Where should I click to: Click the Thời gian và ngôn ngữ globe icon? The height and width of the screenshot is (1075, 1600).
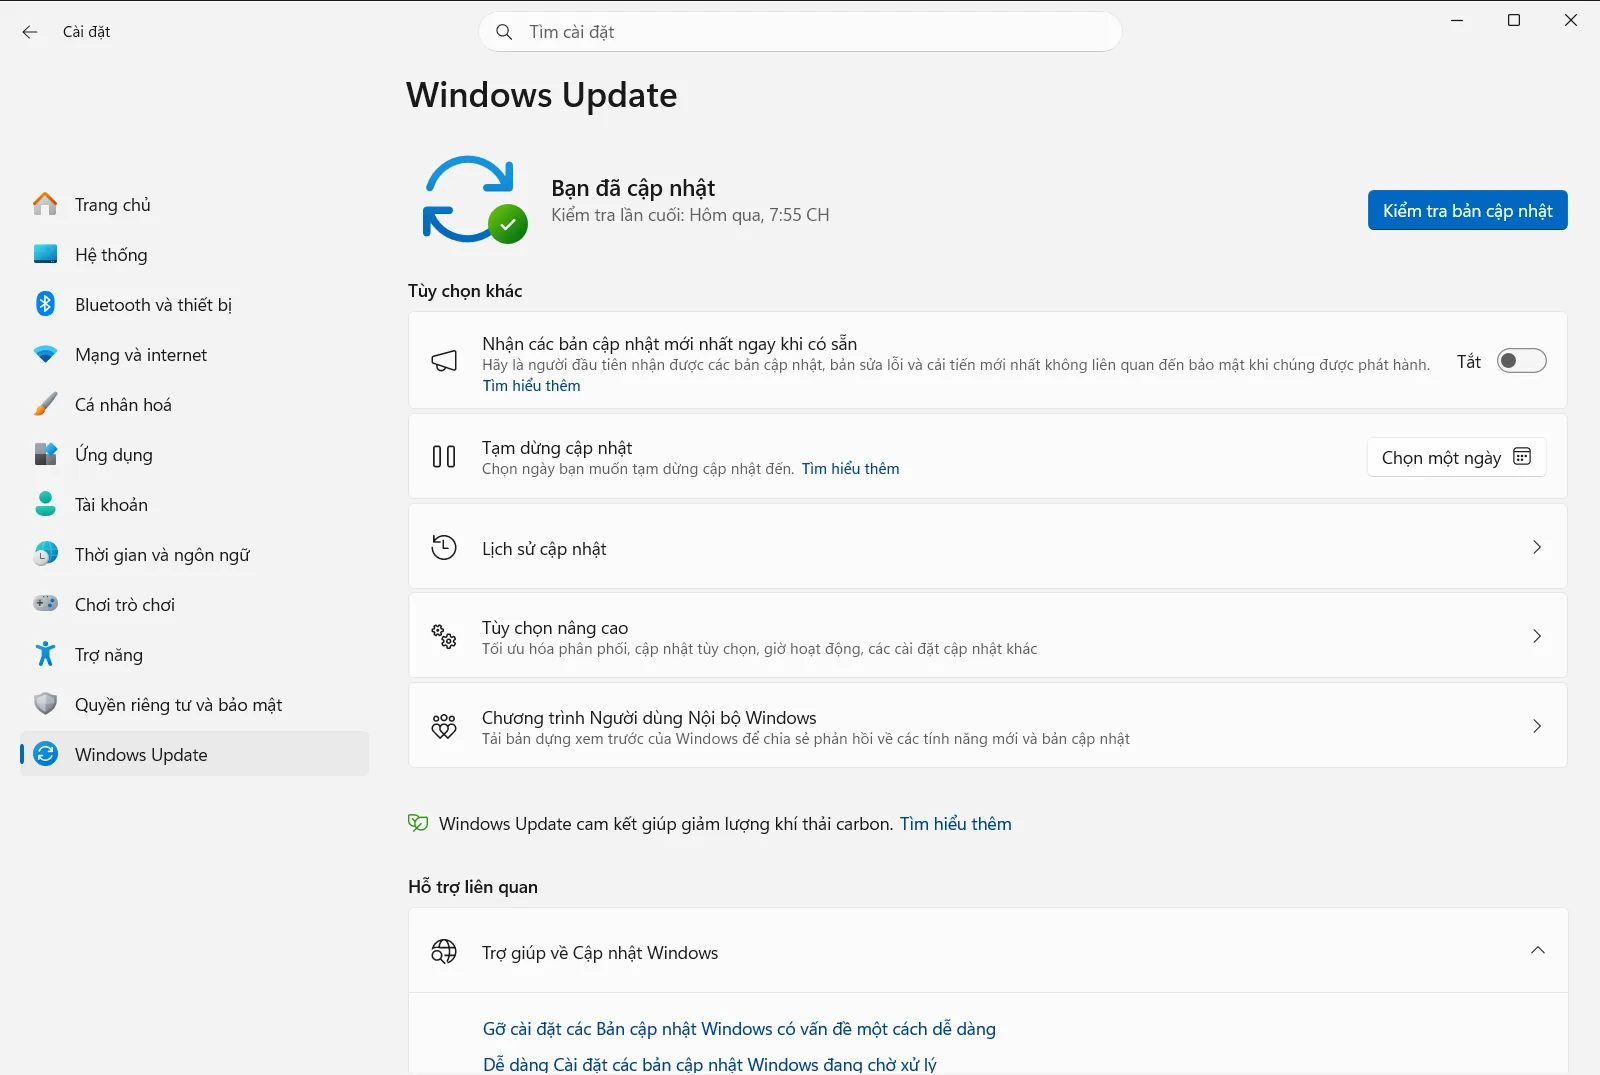click(x=45, y=554)
